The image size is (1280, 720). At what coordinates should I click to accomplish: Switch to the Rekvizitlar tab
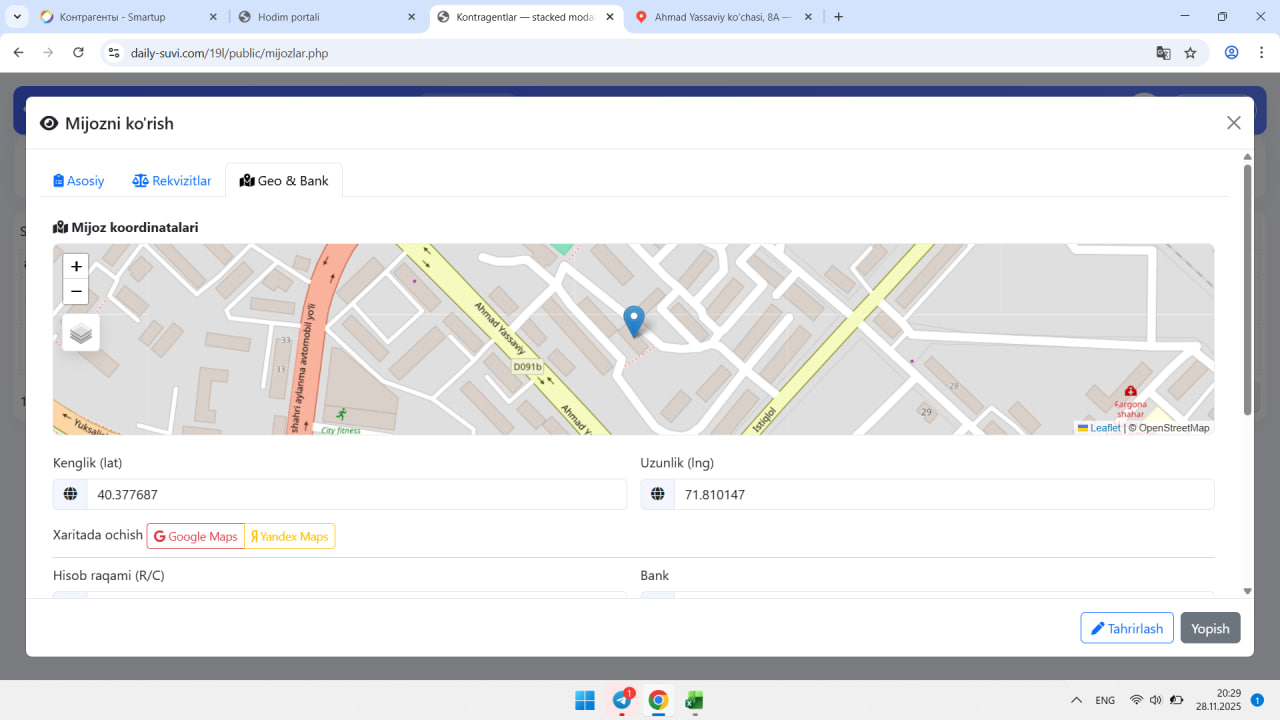[172, 181]
